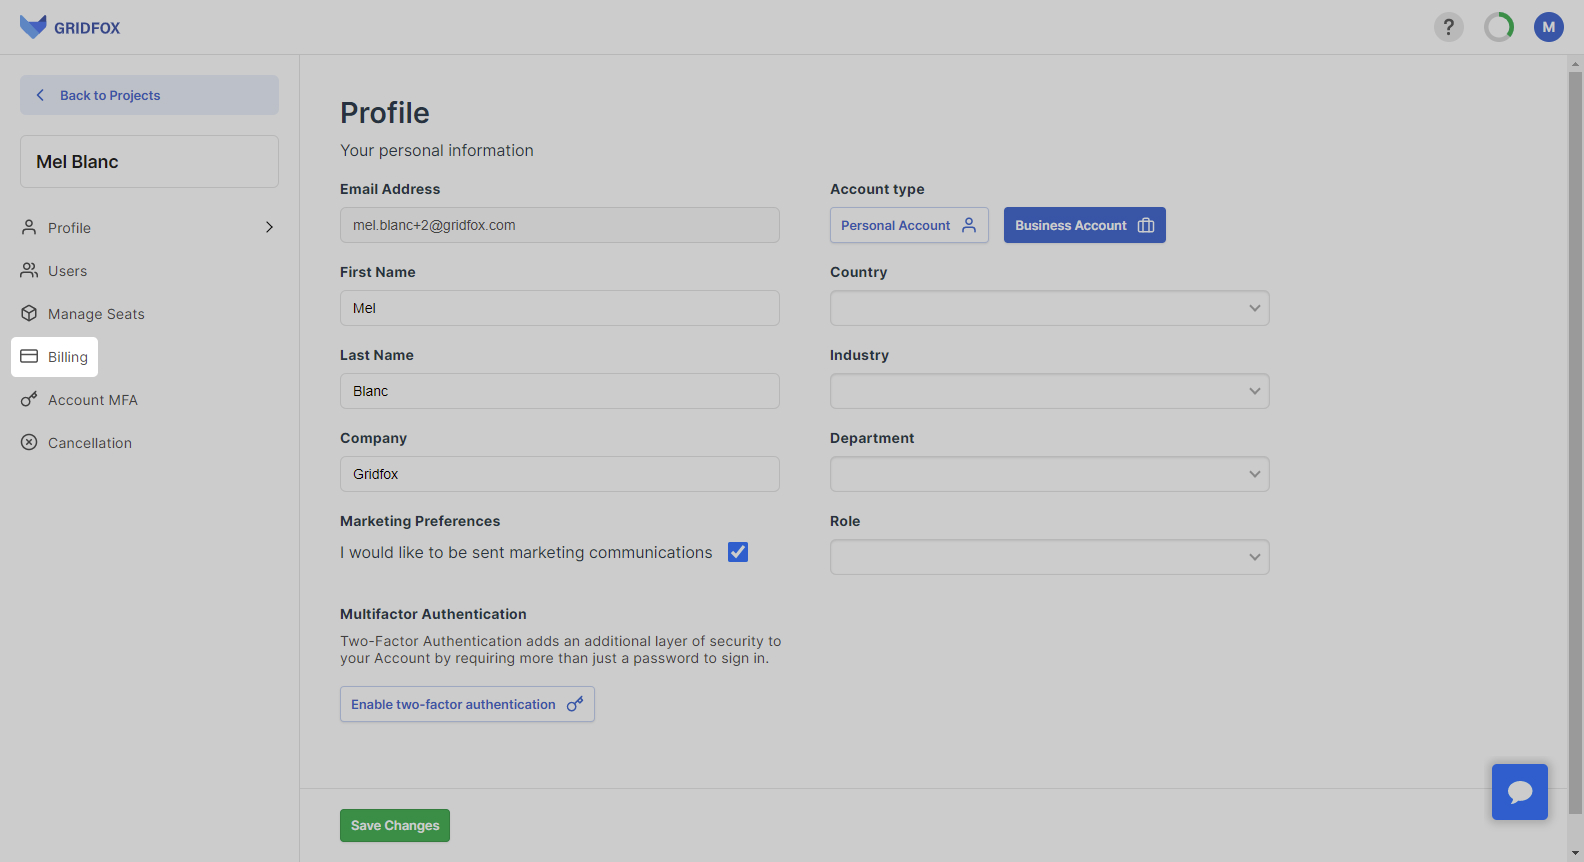
Task: Open the Department dropdown
Action: click(1049, 474)
